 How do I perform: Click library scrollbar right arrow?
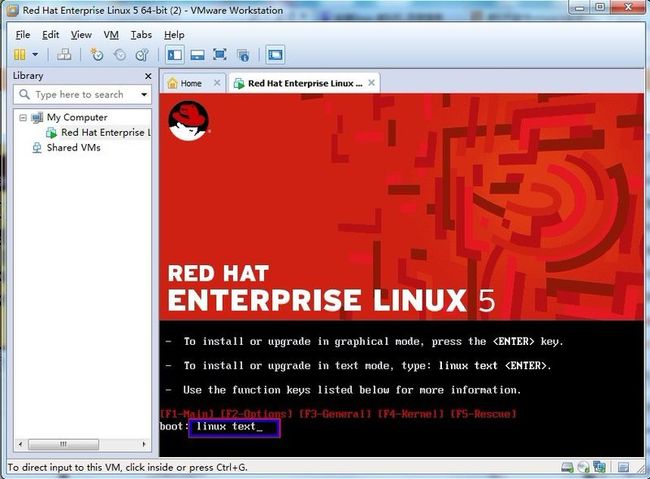[144, 444]
